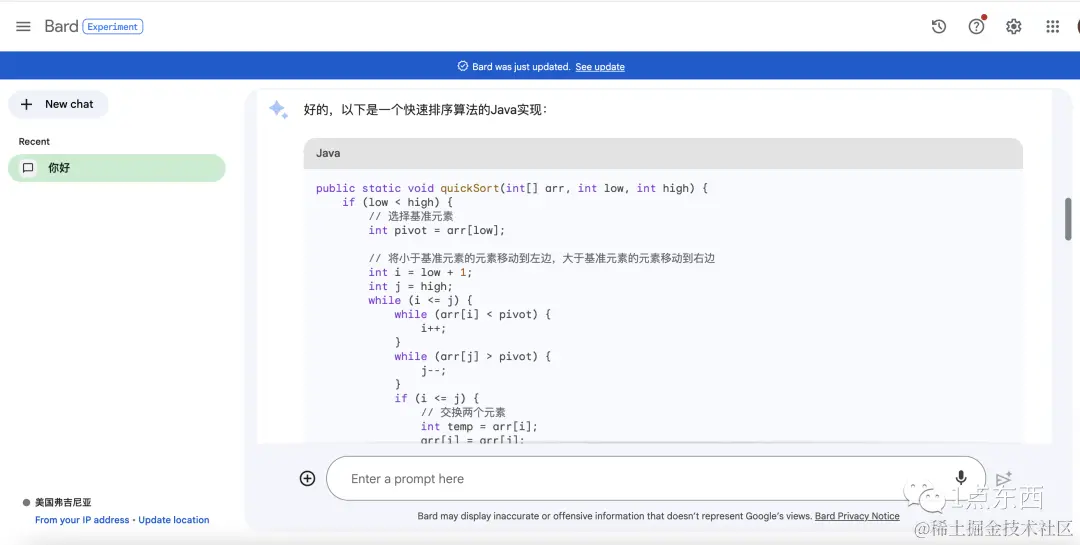This screenshot has height=545, width=1080.
Task: Open the Google apps grid icon
Action: tap(1052, 26)
